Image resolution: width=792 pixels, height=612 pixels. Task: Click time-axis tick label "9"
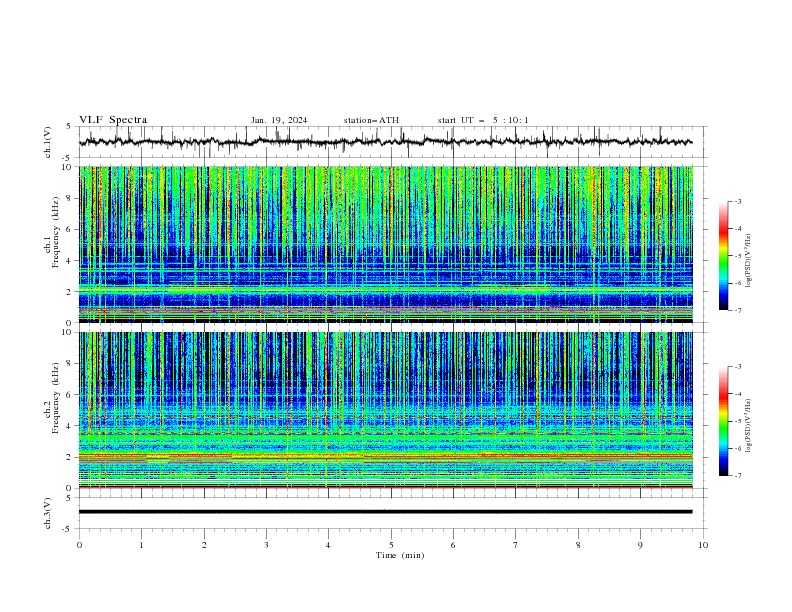tap(640, 545)
